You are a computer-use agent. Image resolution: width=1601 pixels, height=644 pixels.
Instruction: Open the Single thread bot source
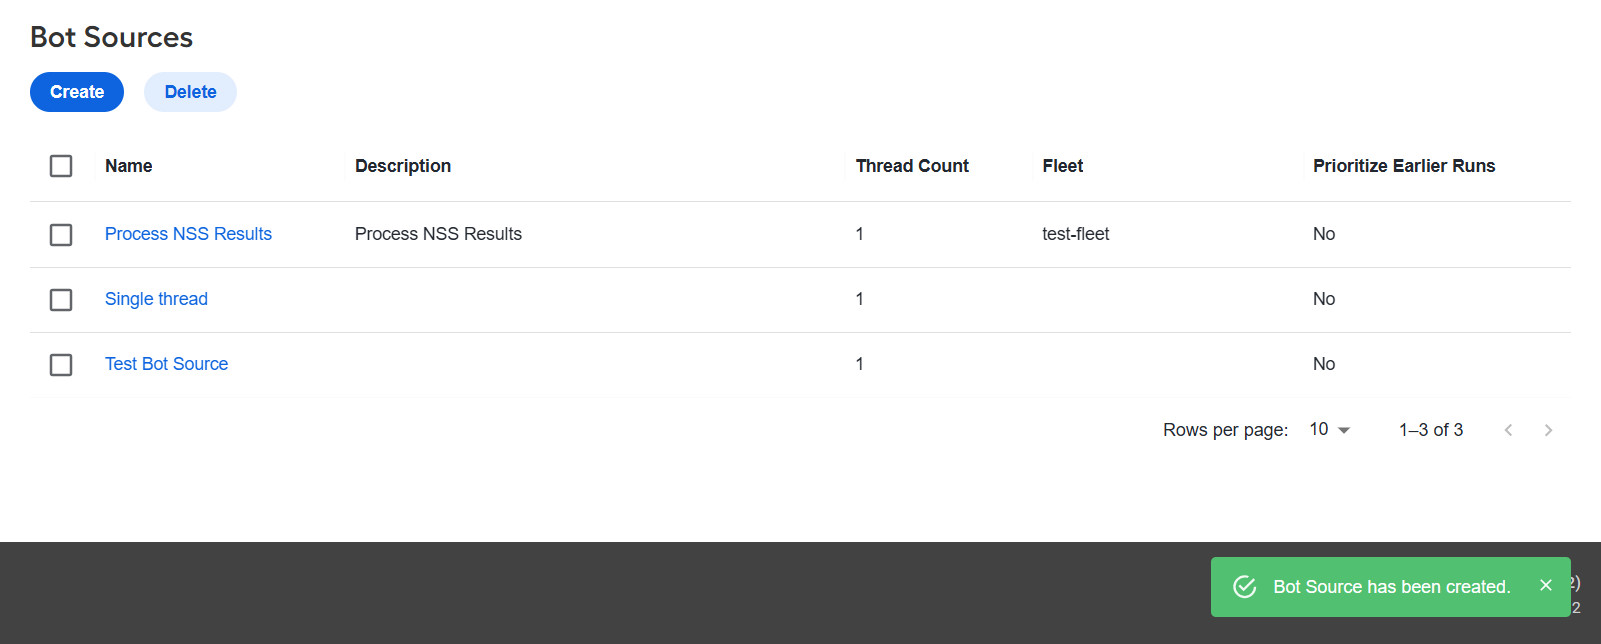[156, 299]
